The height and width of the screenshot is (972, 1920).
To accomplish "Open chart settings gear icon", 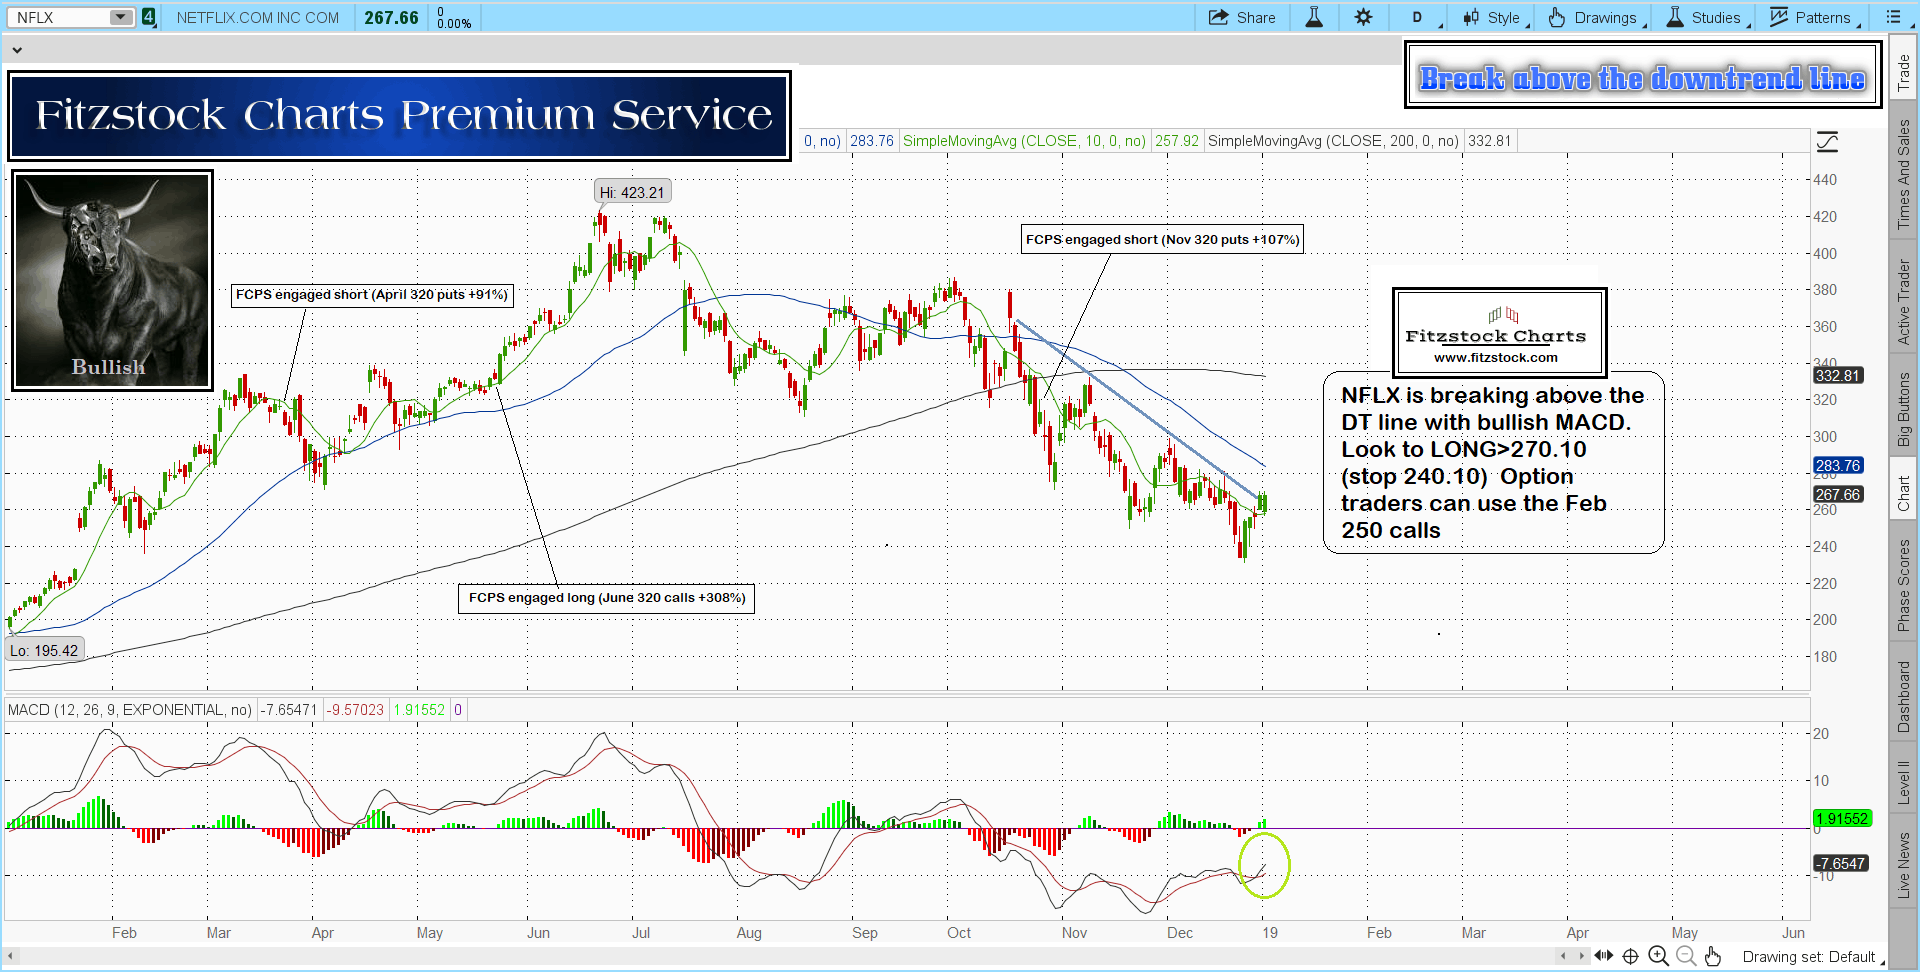I will pyautogui.click(x=1363, y=18).
